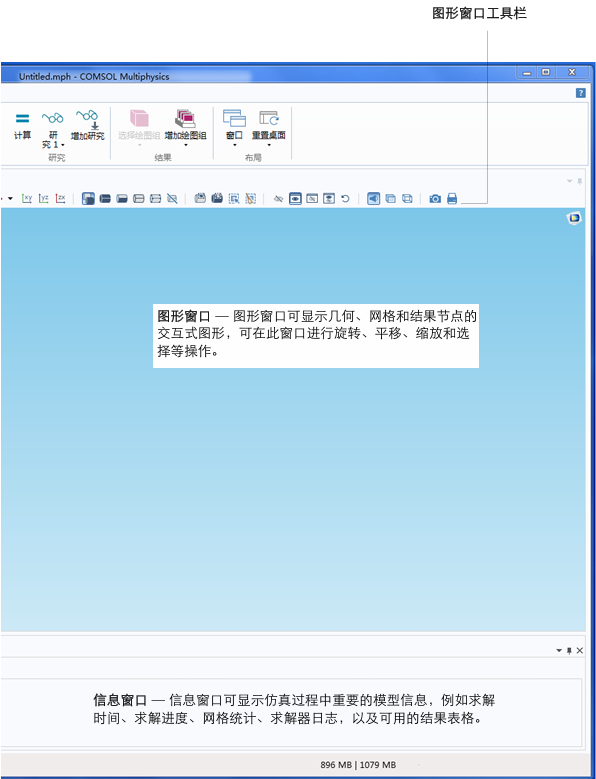Toggle the highlighted scene light icon
596x779 pixels.
tap(373, 199)
